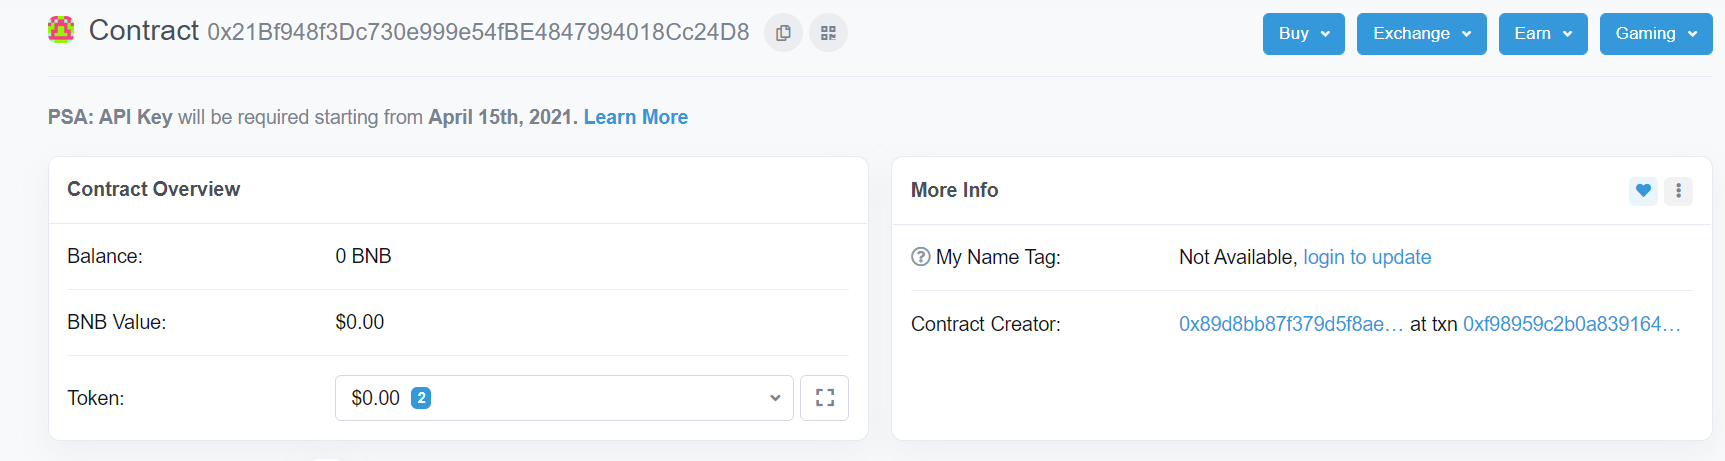Open contract creator address 0x89d8bb87f379d5f8ae
The image size is (1725, 461).
pos(1291,324)
